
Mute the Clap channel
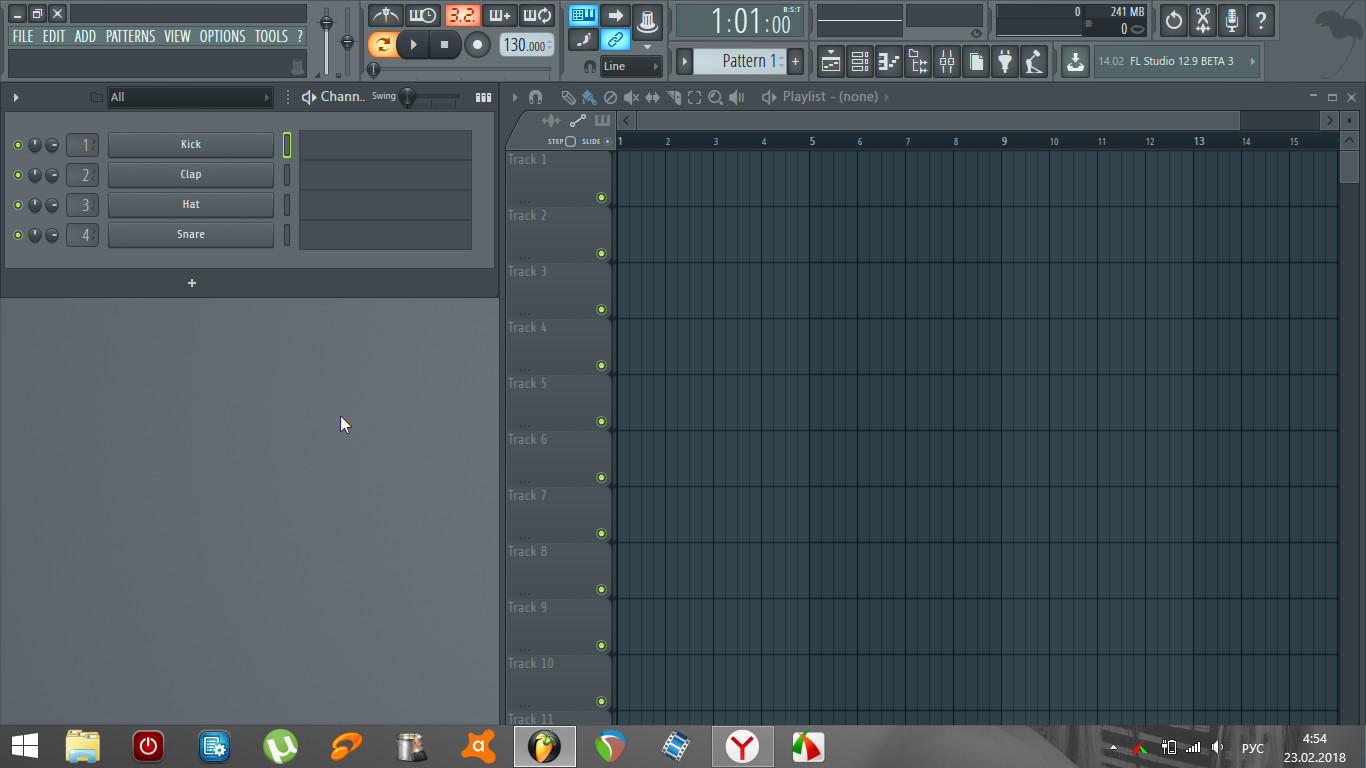tap(17, 175)
